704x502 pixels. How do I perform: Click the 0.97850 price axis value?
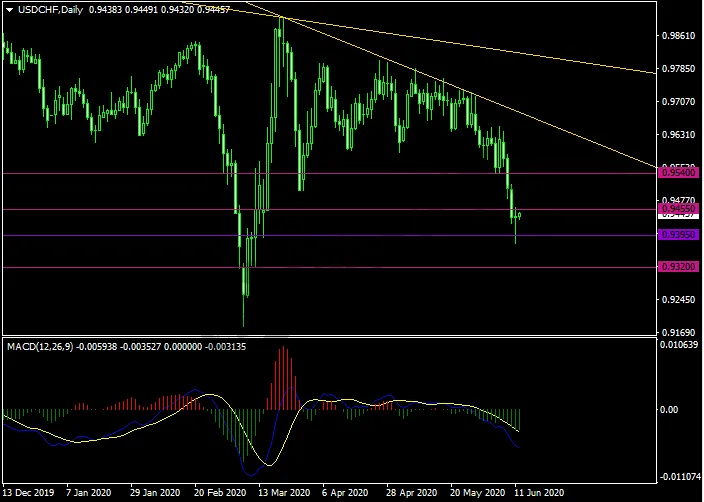pos(678,69)
